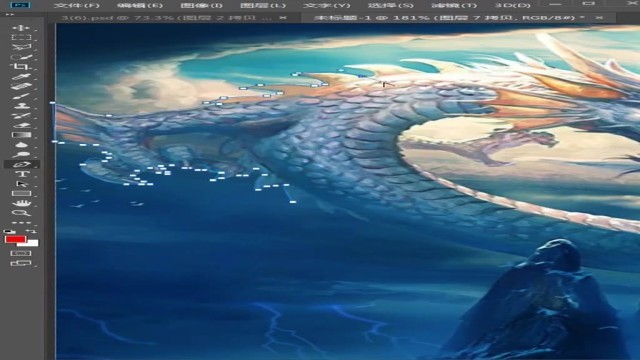Choose the Horizontal Type tool
The image size is (640, 360).
pyautogui.click(x=21, y=174)
